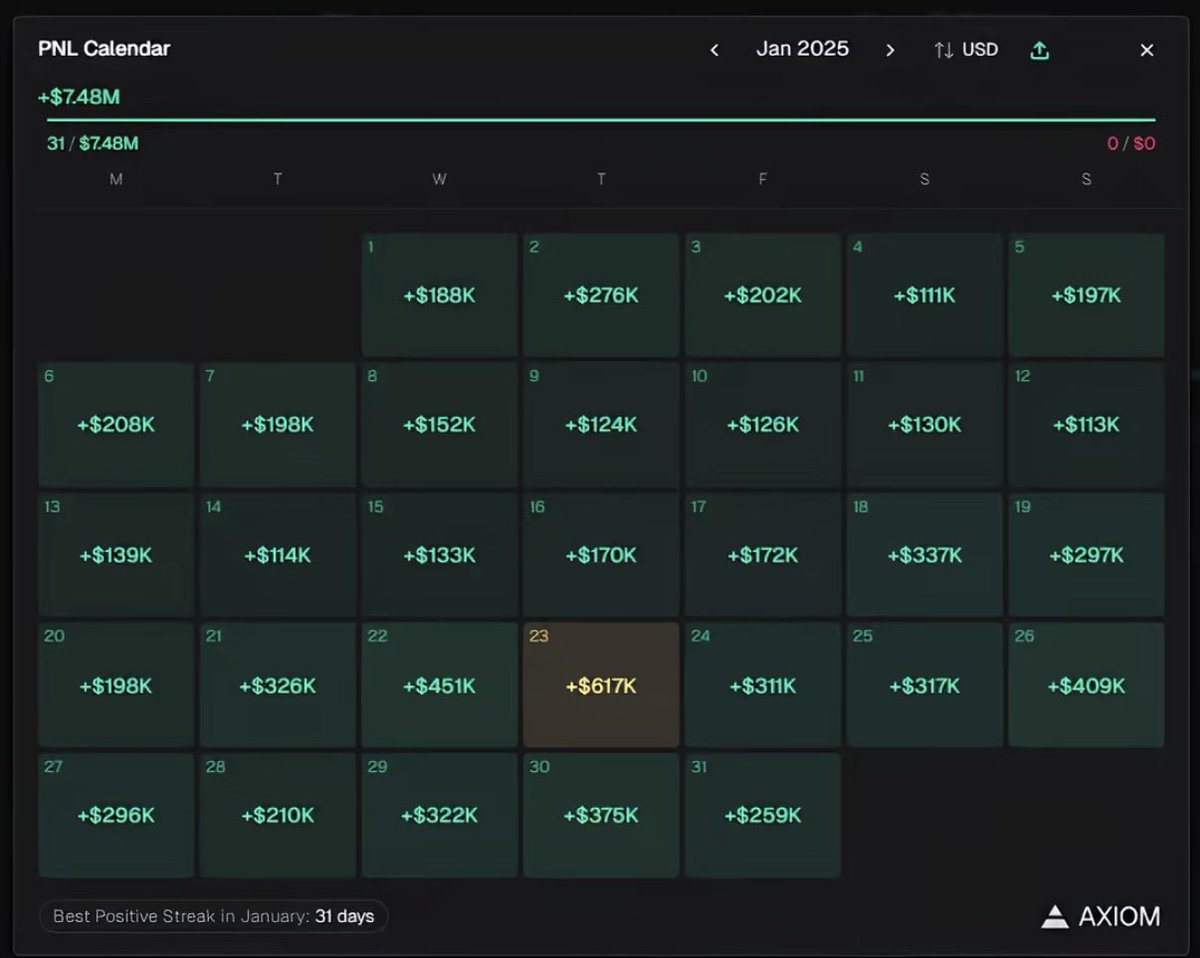Select day 7 cell showing +$198K

(278, 425)
